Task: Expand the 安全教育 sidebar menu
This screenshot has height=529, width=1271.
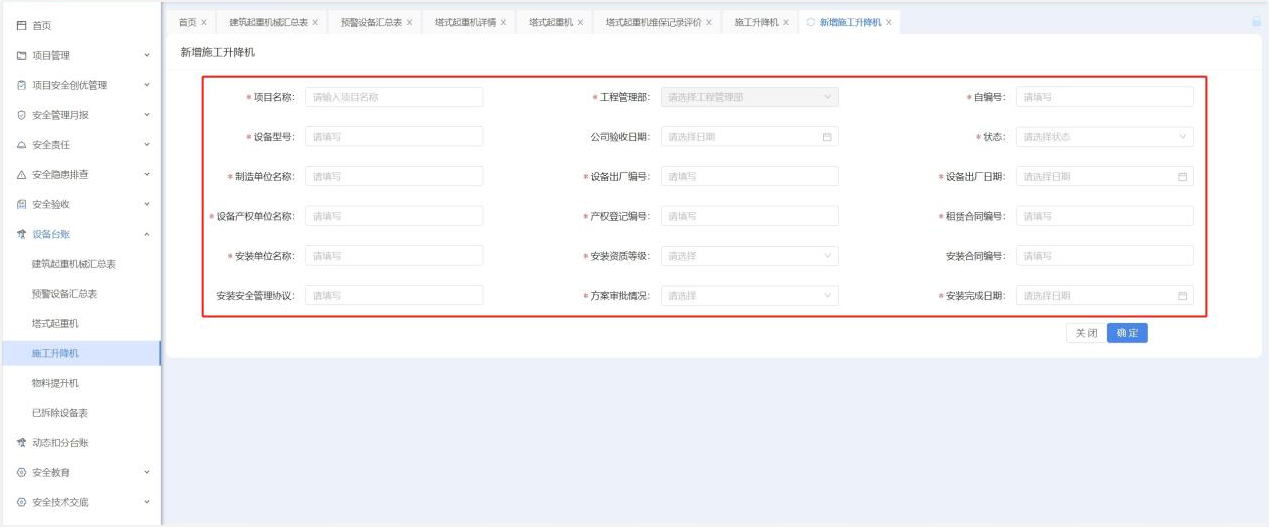Action: tap(147, 472)
